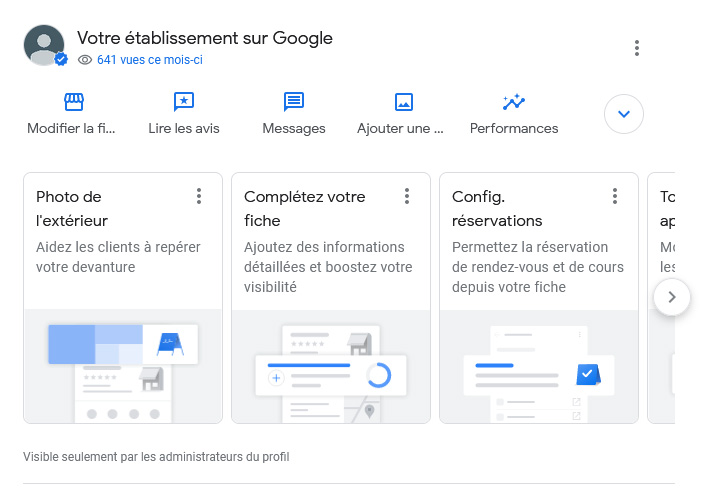The width and height of the screenshot is (713, 503).
Task: Click the Modifier la fiche storefront icon
Action: [x=73, y=102]
